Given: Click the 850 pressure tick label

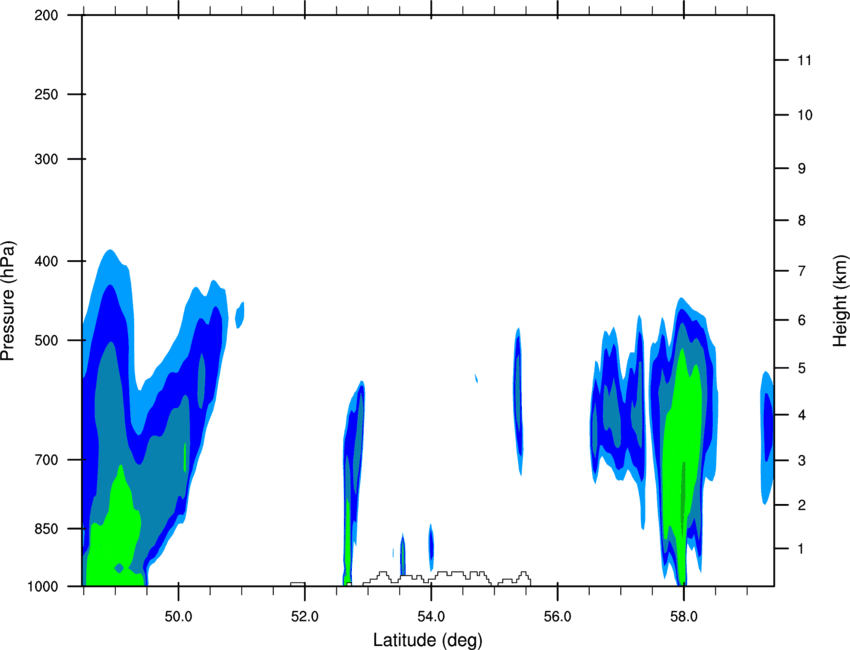Looking at the screenshot, I should (46, 529).
